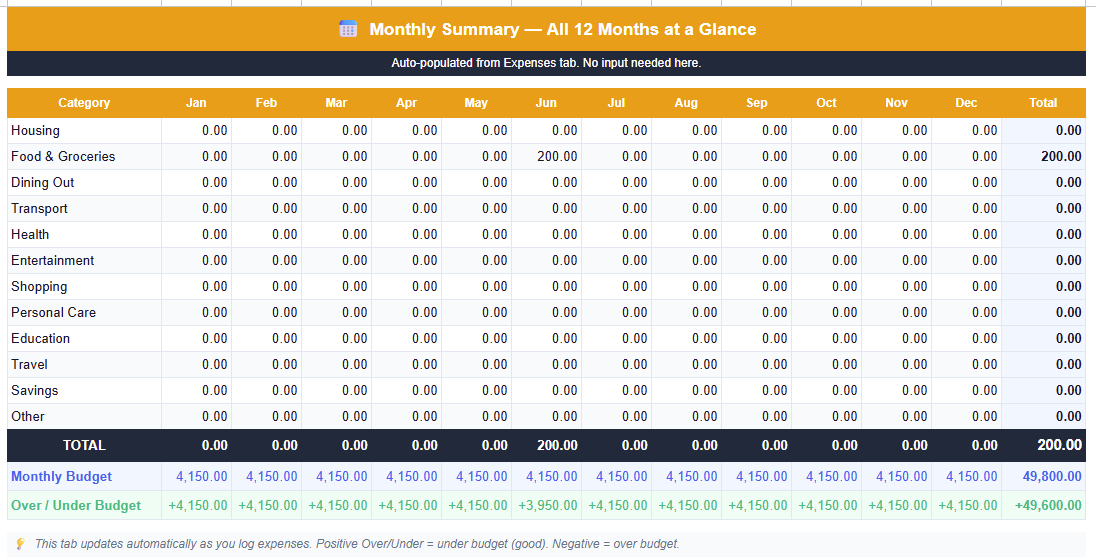Click the Education category cell
Screen dimensions: 1096x558
point(84,338)
